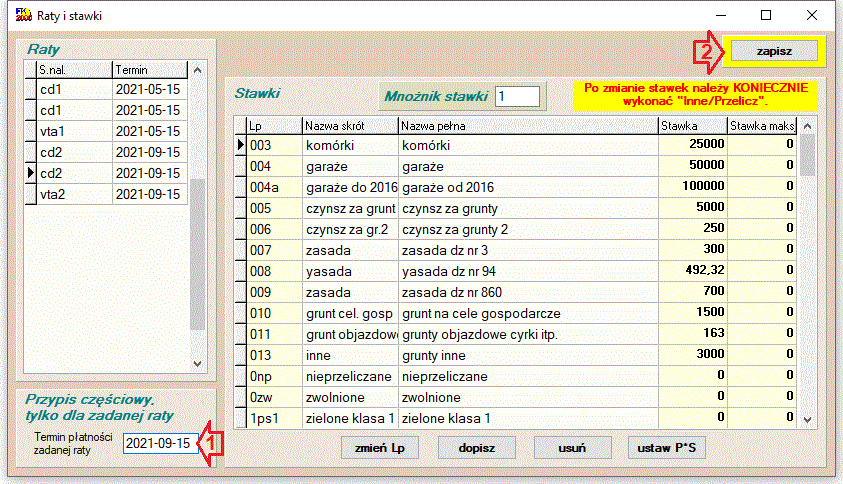Select Lp cell 003
843x484 pixels.
coord(274,145)
